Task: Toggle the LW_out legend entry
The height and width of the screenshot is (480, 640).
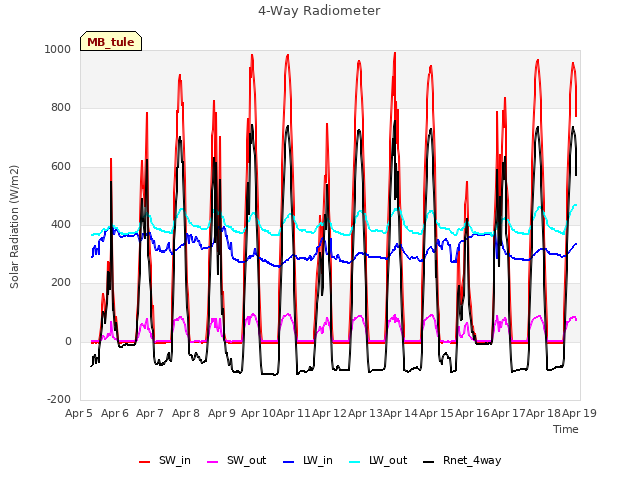Action: (x=378, y=461)
